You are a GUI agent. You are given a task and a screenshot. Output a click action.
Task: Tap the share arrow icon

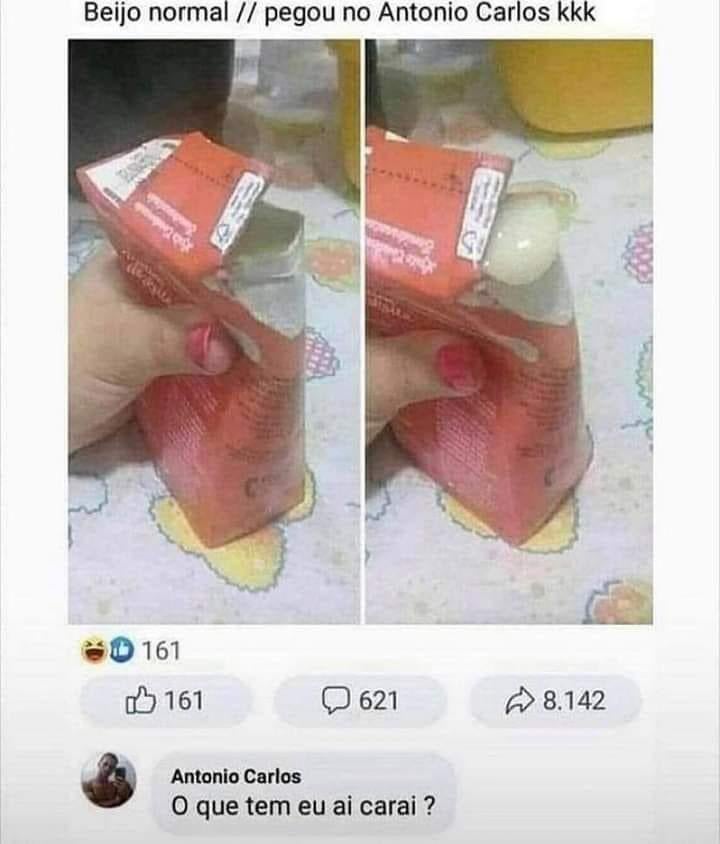[520, 701]
